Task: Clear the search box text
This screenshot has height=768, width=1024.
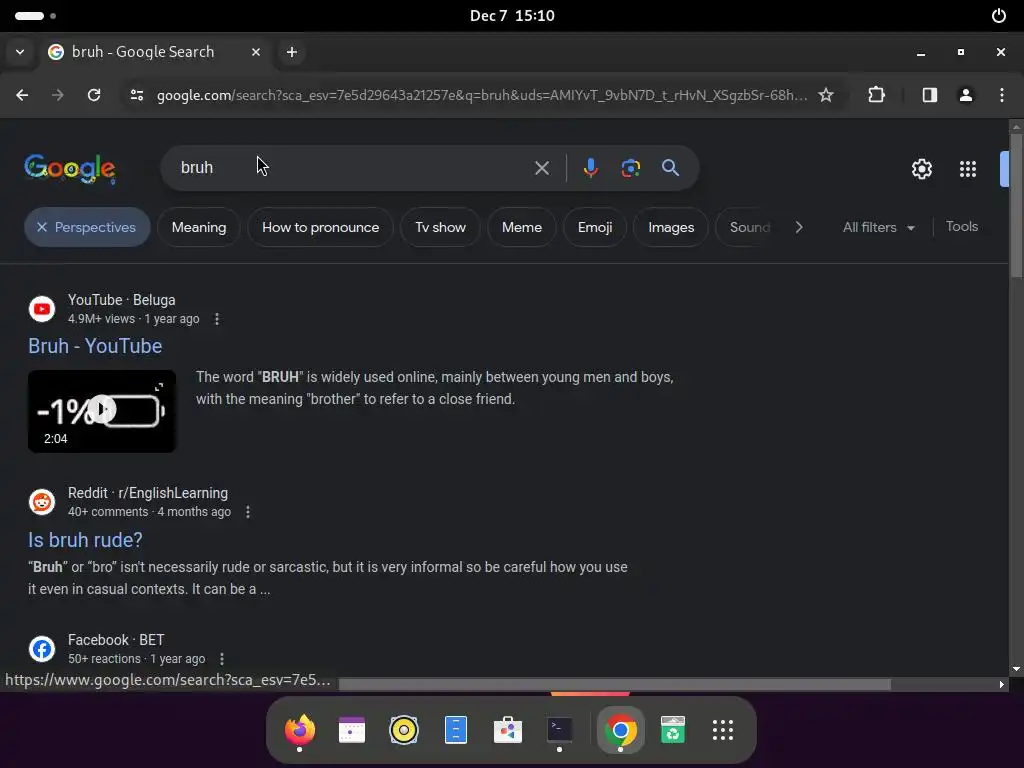Action: coord(542,168)
